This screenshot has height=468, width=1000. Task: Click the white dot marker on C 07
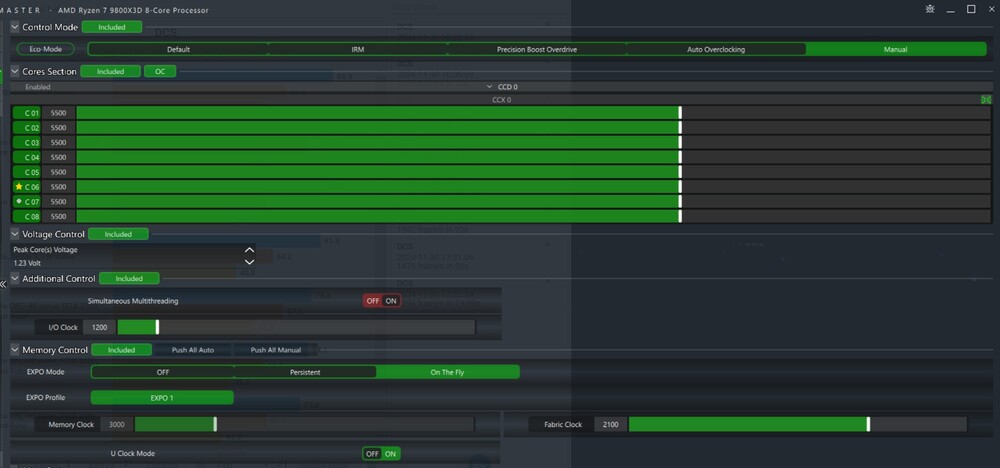pyautogui.click(x=18, y=201)
